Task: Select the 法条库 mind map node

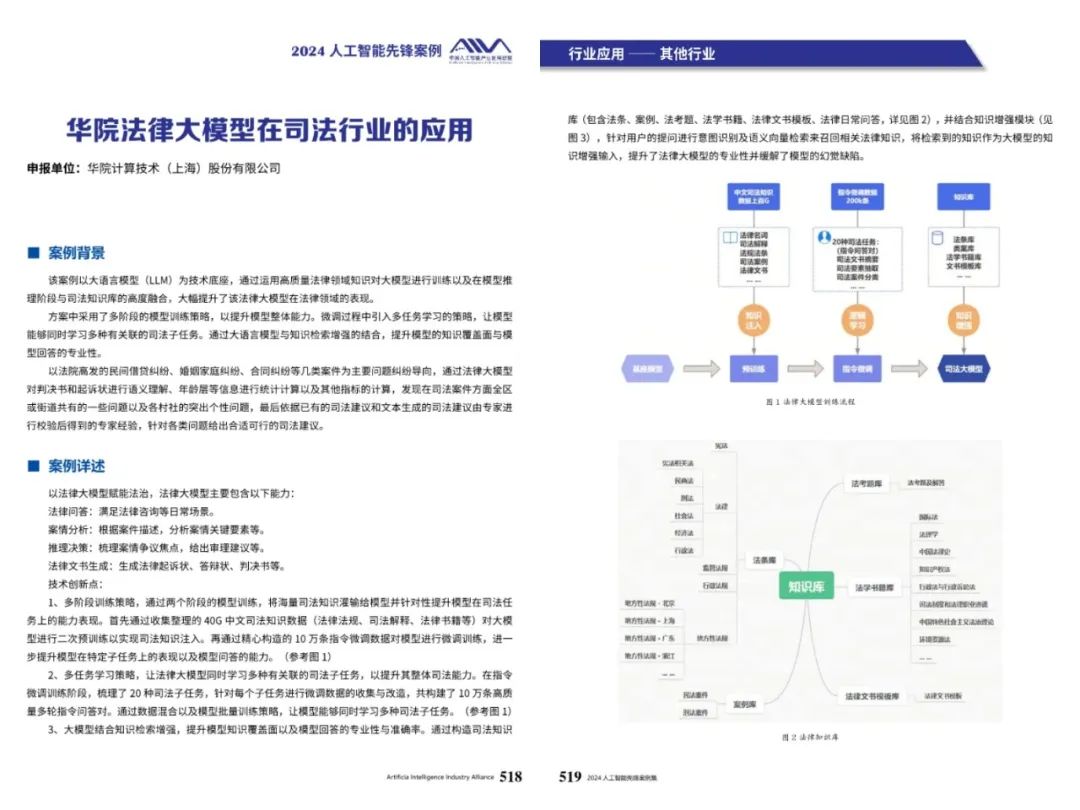Action: pyautogui.click(x=764, y=560)
